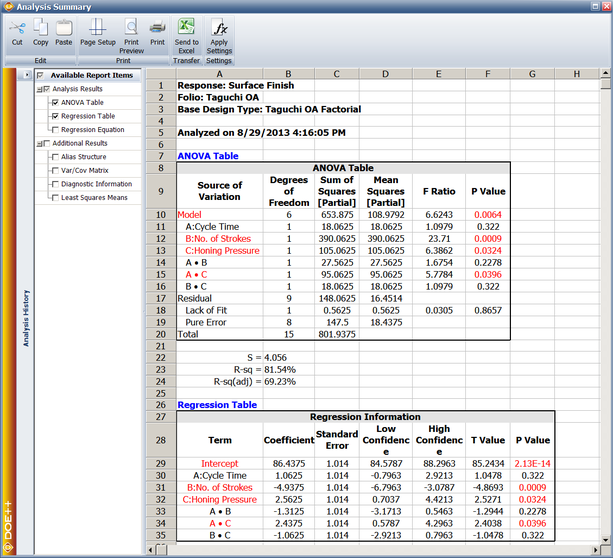The height and width of the screenshot is (558, 613).
Task: Click the F Ratio 23.71 cell
Action: (439, 239)
